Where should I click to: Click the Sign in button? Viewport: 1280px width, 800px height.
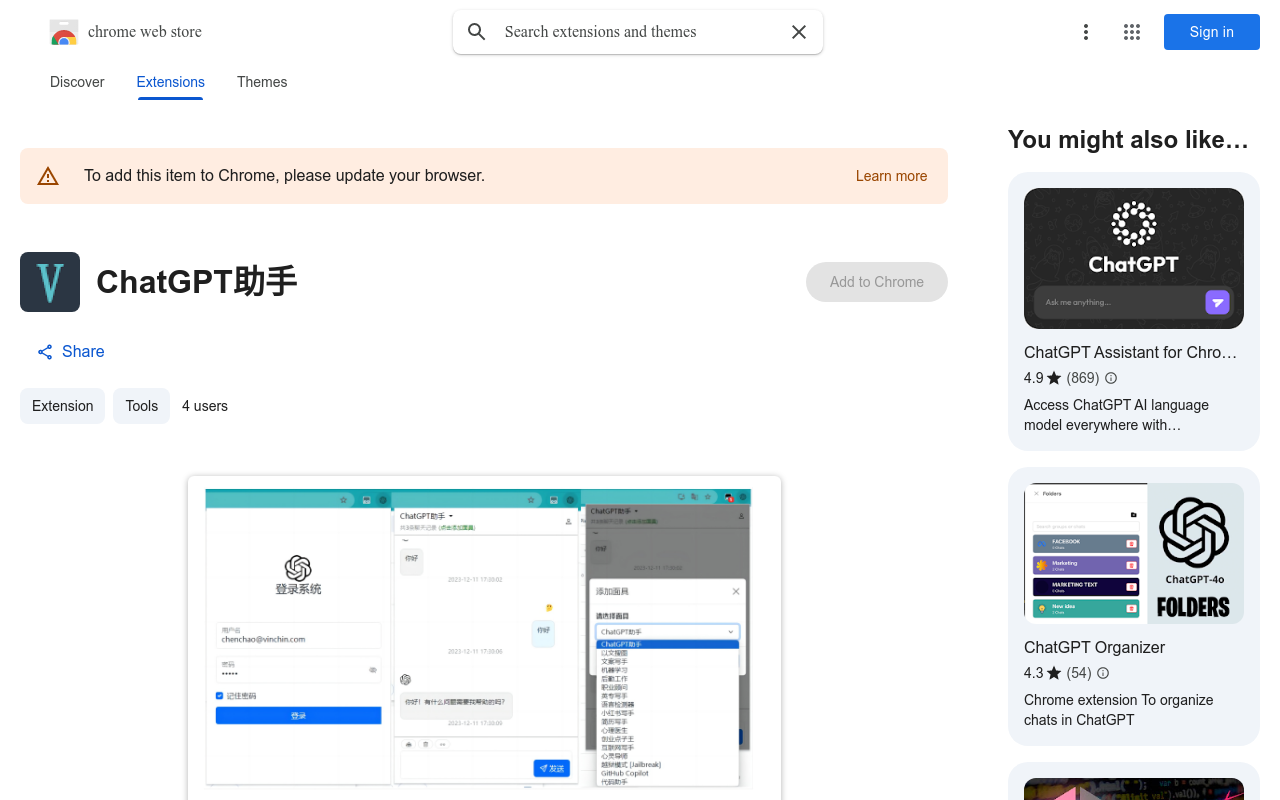pos(1211,31)
